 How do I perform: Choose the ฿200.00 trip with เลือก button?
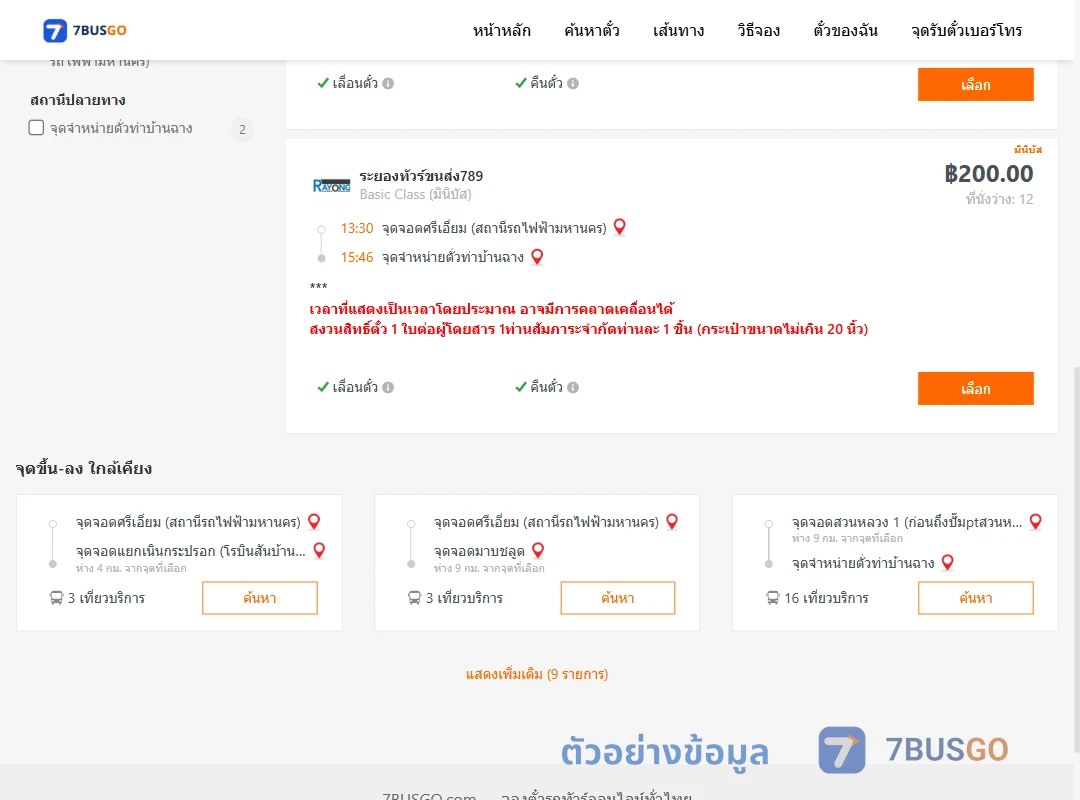tap(975, 389)
